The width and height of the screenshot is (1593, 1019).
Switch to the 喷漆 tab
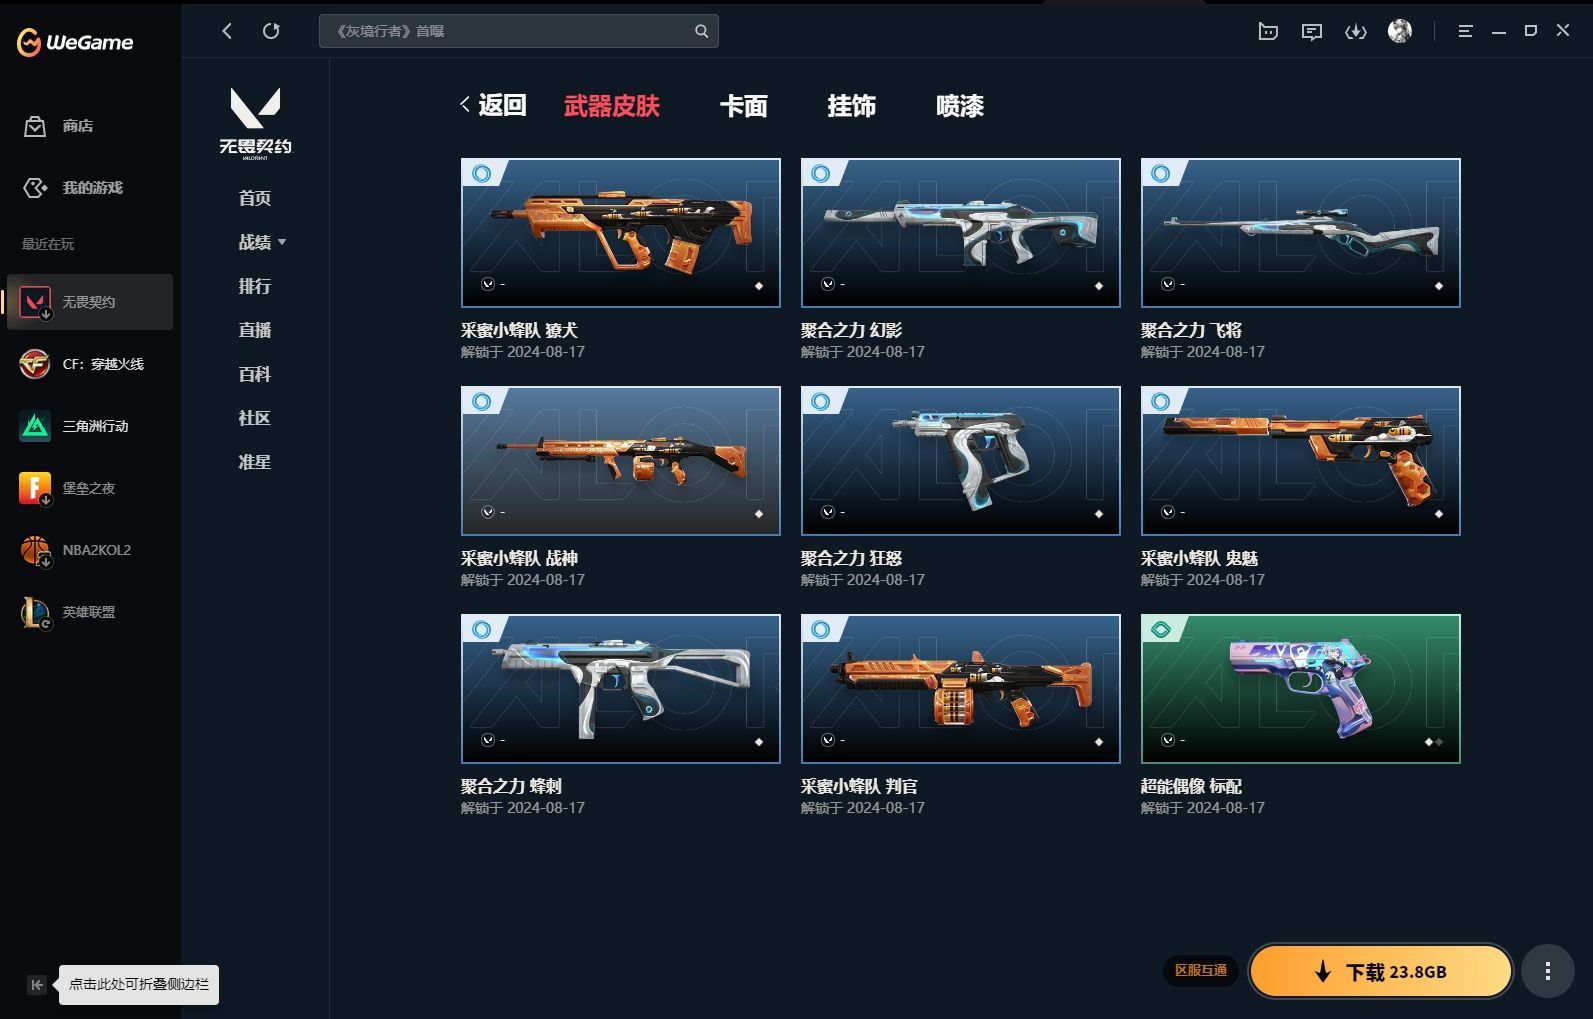[x=959, y=106]
